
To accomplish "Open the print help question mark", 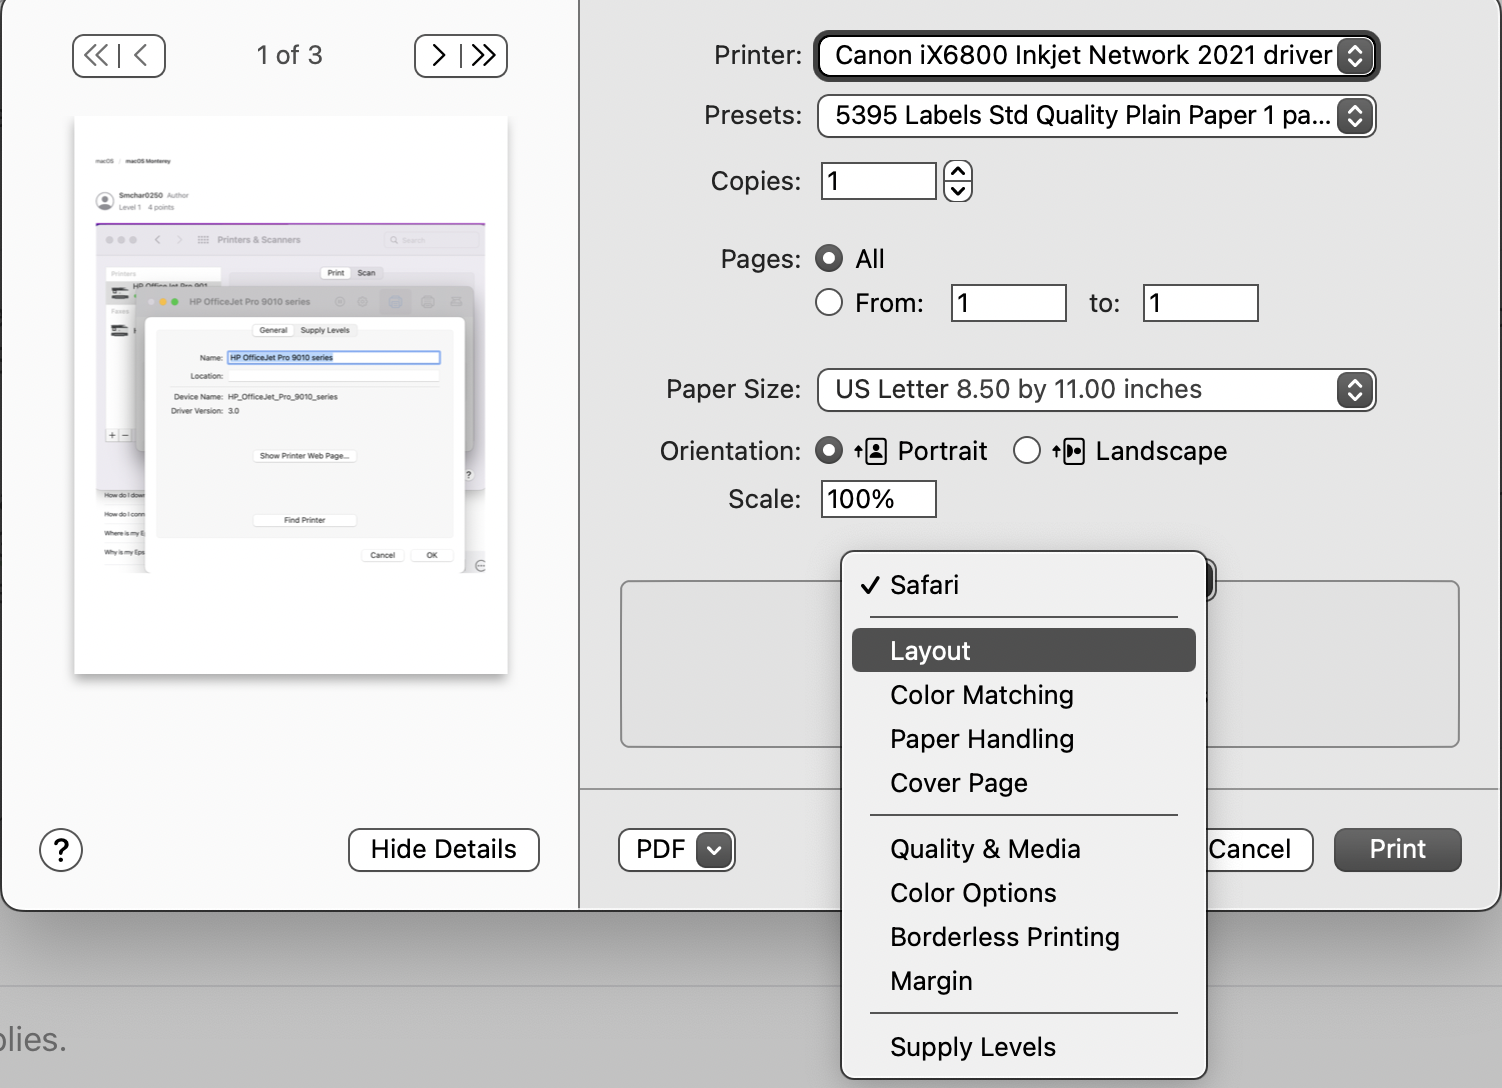I will 61,850.
